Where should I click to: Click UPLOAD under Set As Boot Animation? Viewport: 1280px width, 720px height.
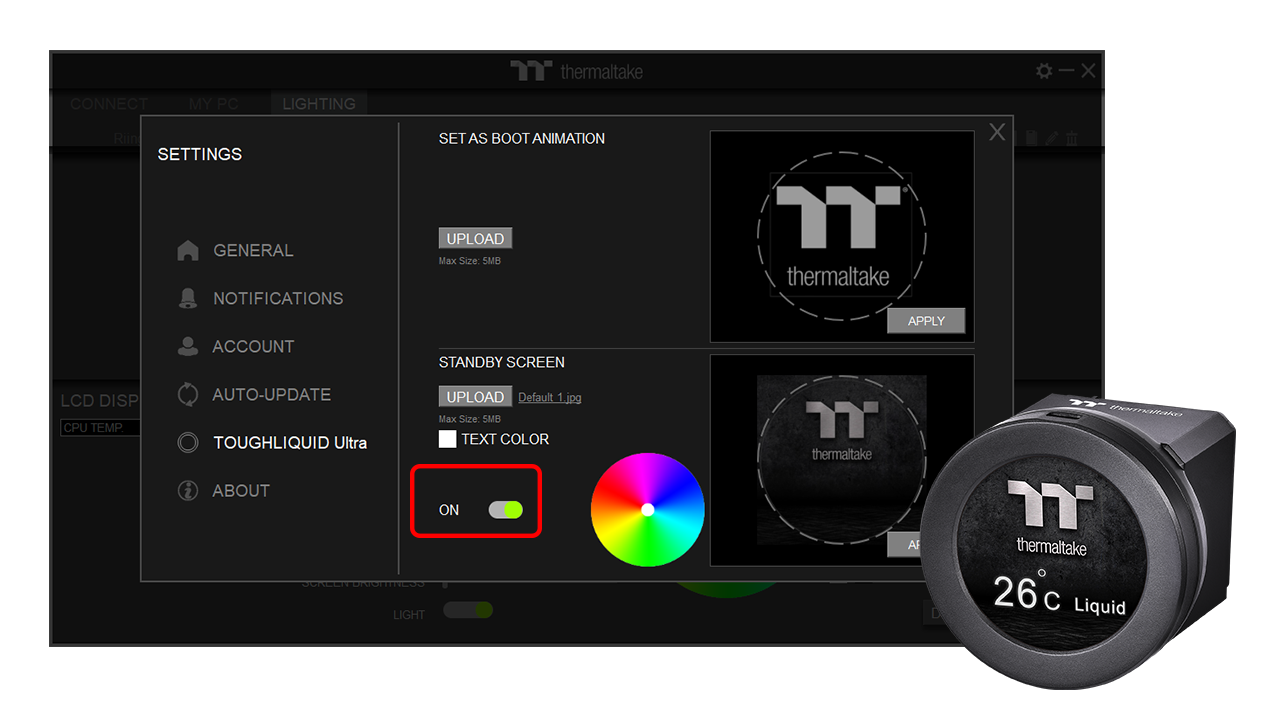tap(475, 239)
